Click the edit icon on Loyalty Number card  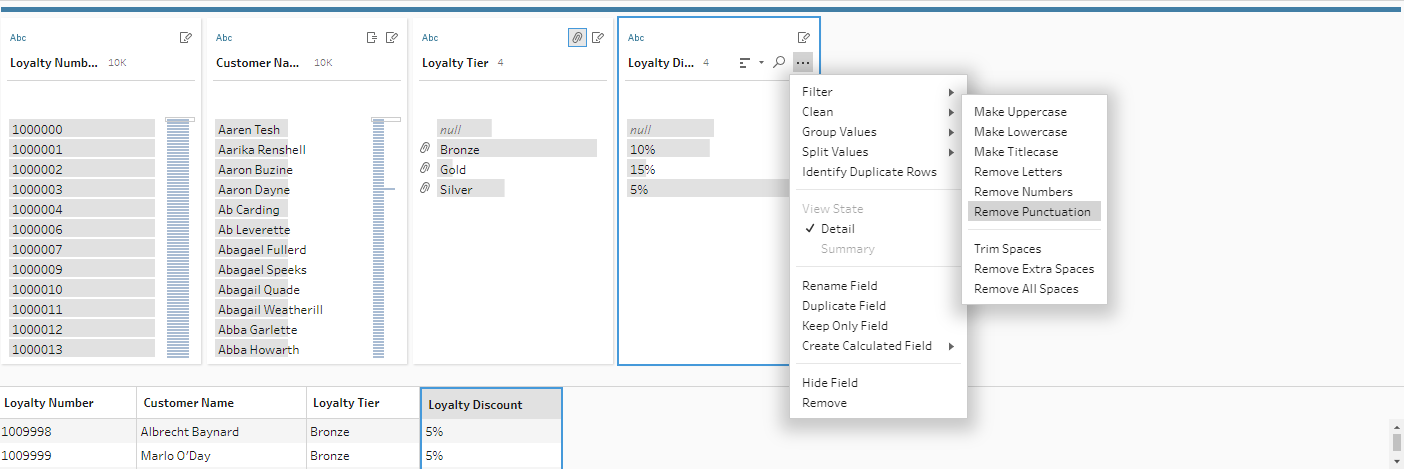coord(186,38)
